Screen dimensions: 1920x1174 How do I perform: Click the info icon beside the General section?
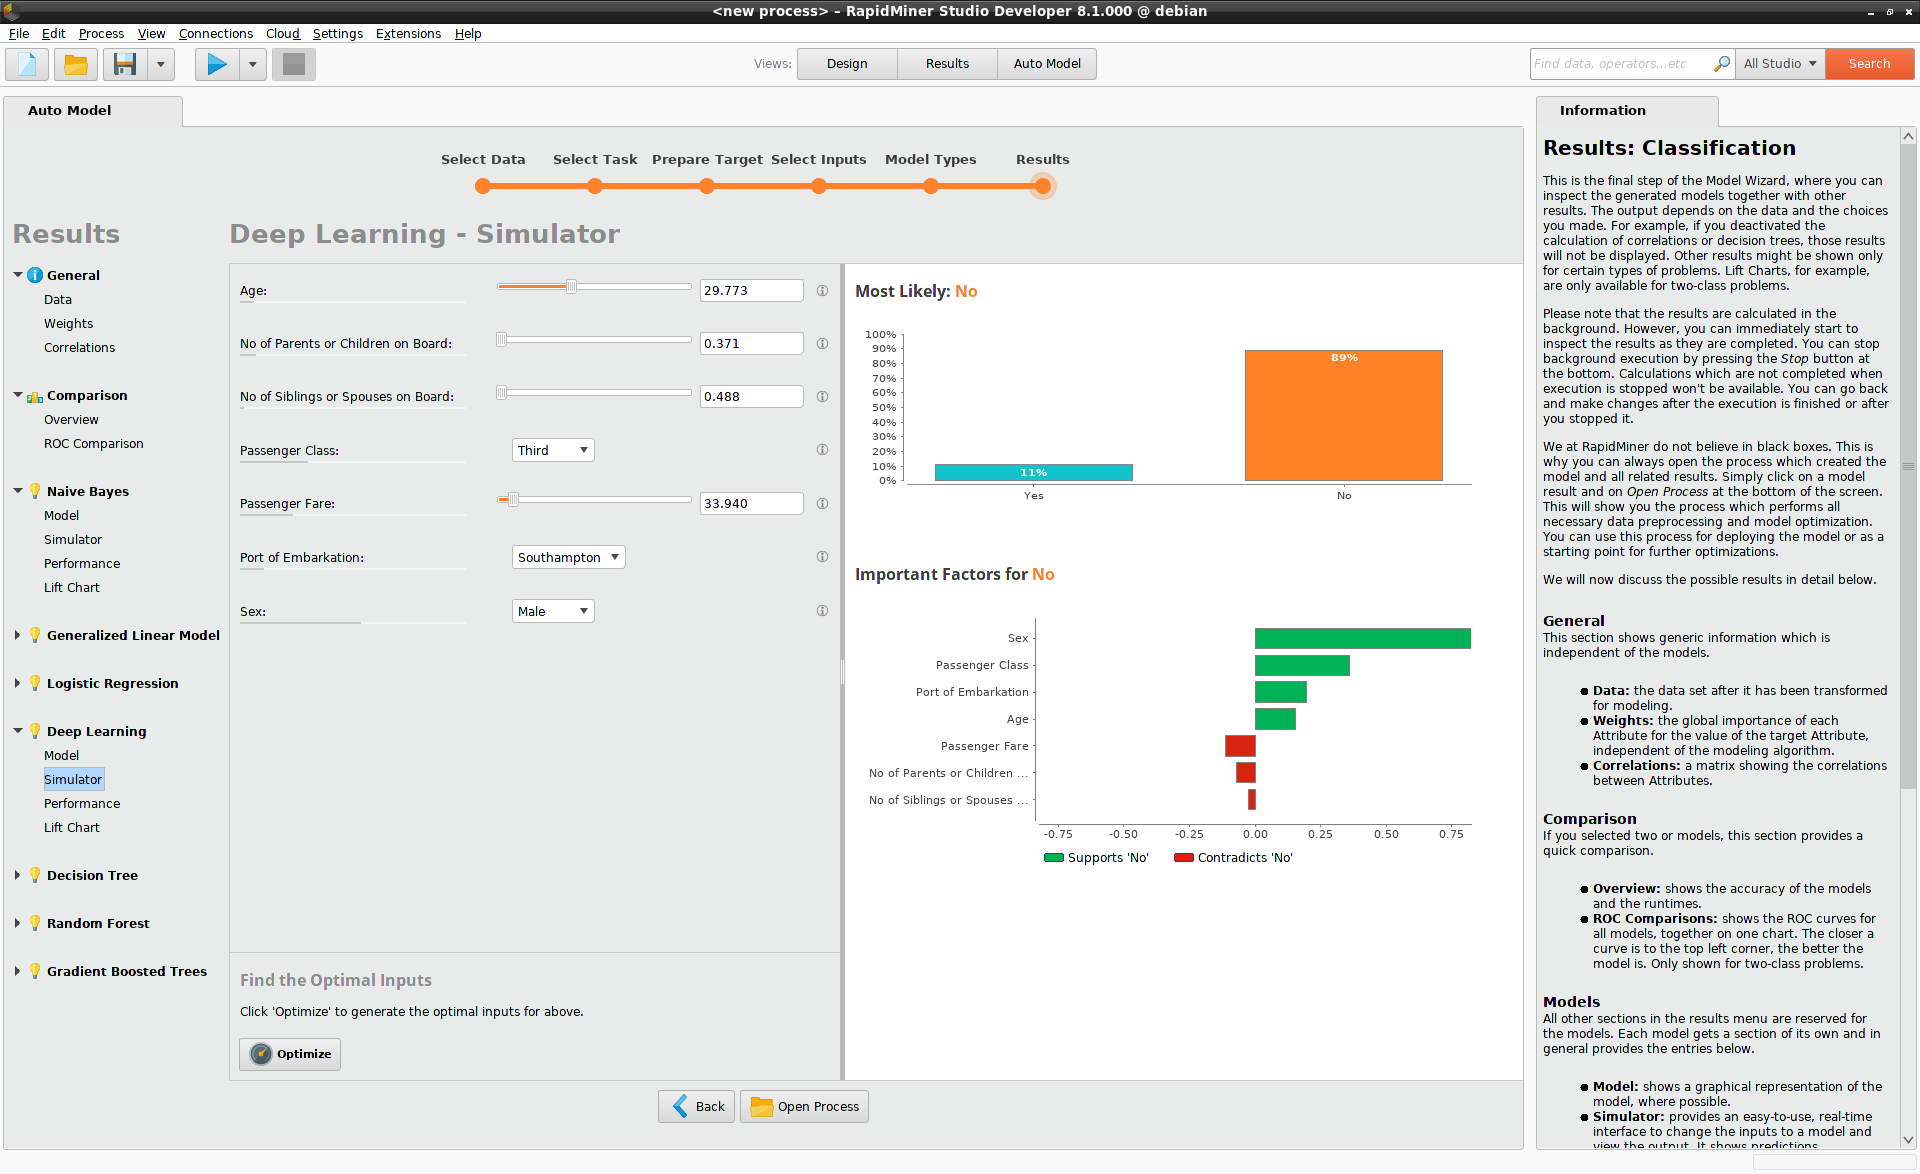35,274
